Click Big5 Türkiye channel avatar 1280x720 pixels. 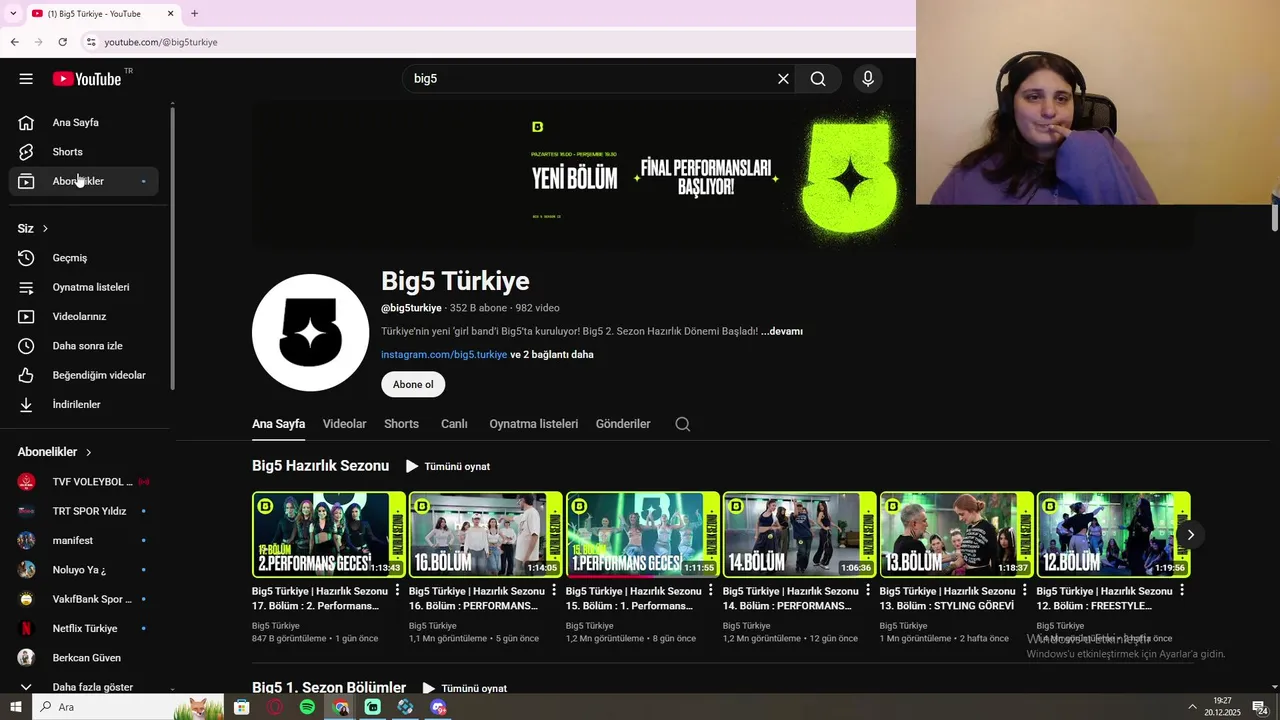pyautogui.click(x=311, y=333)
